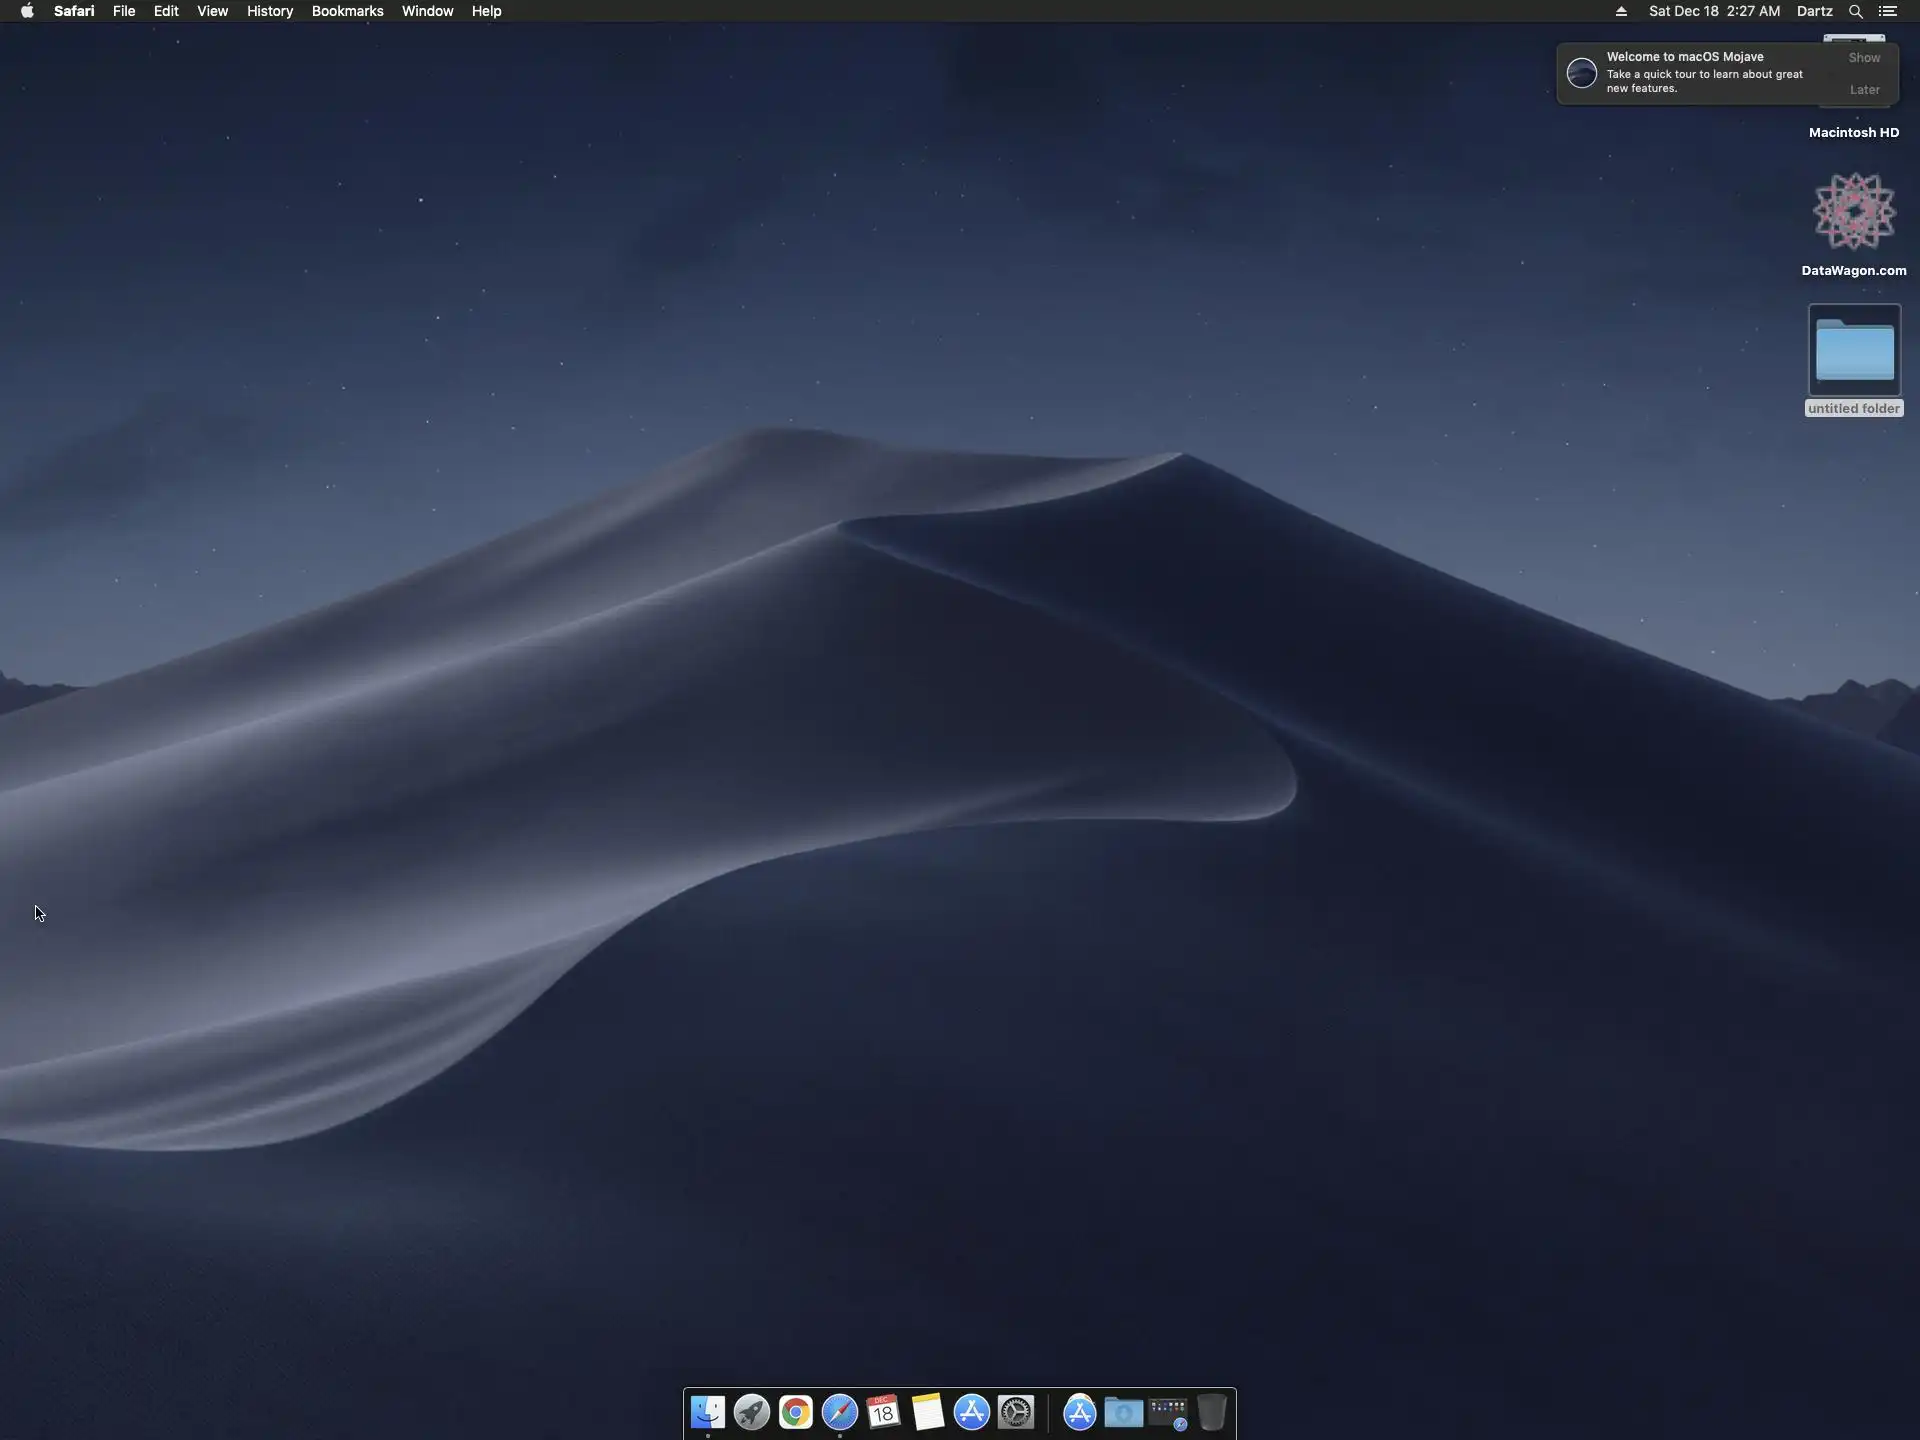Open Google Chrome in the Dock
This screenshot has width=1920, height=1440.
pyautogui.click(x=796, y=1412)
